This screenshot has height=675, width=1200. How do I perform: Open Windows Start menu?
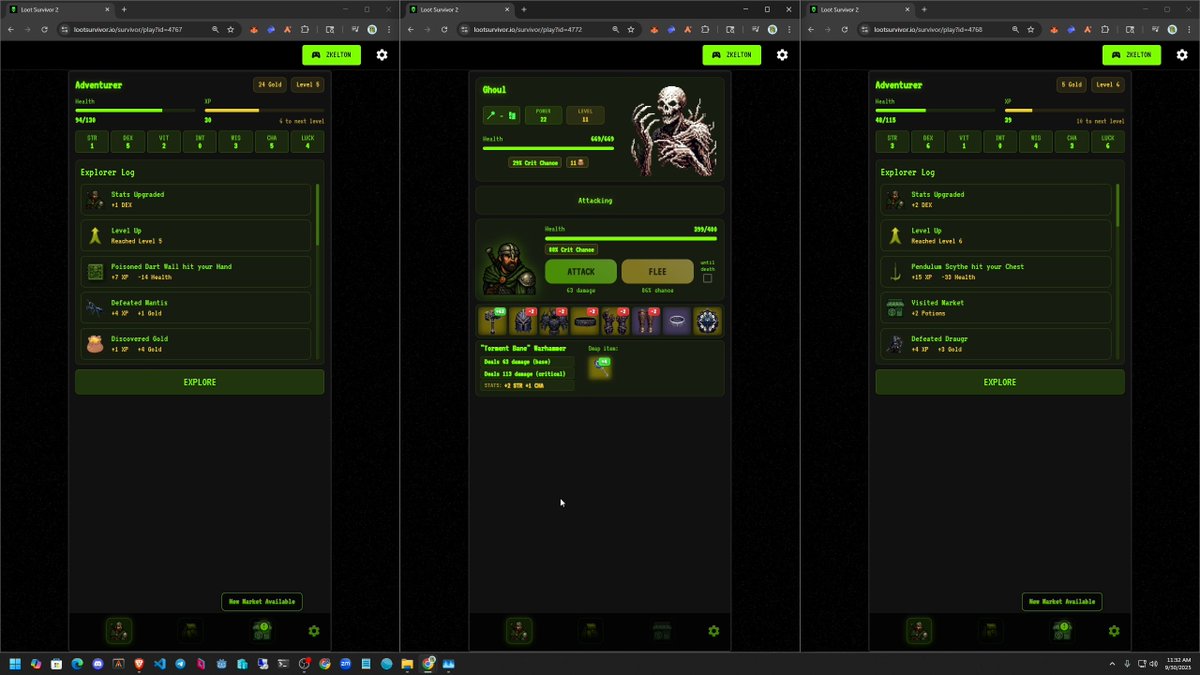[15, 663]
